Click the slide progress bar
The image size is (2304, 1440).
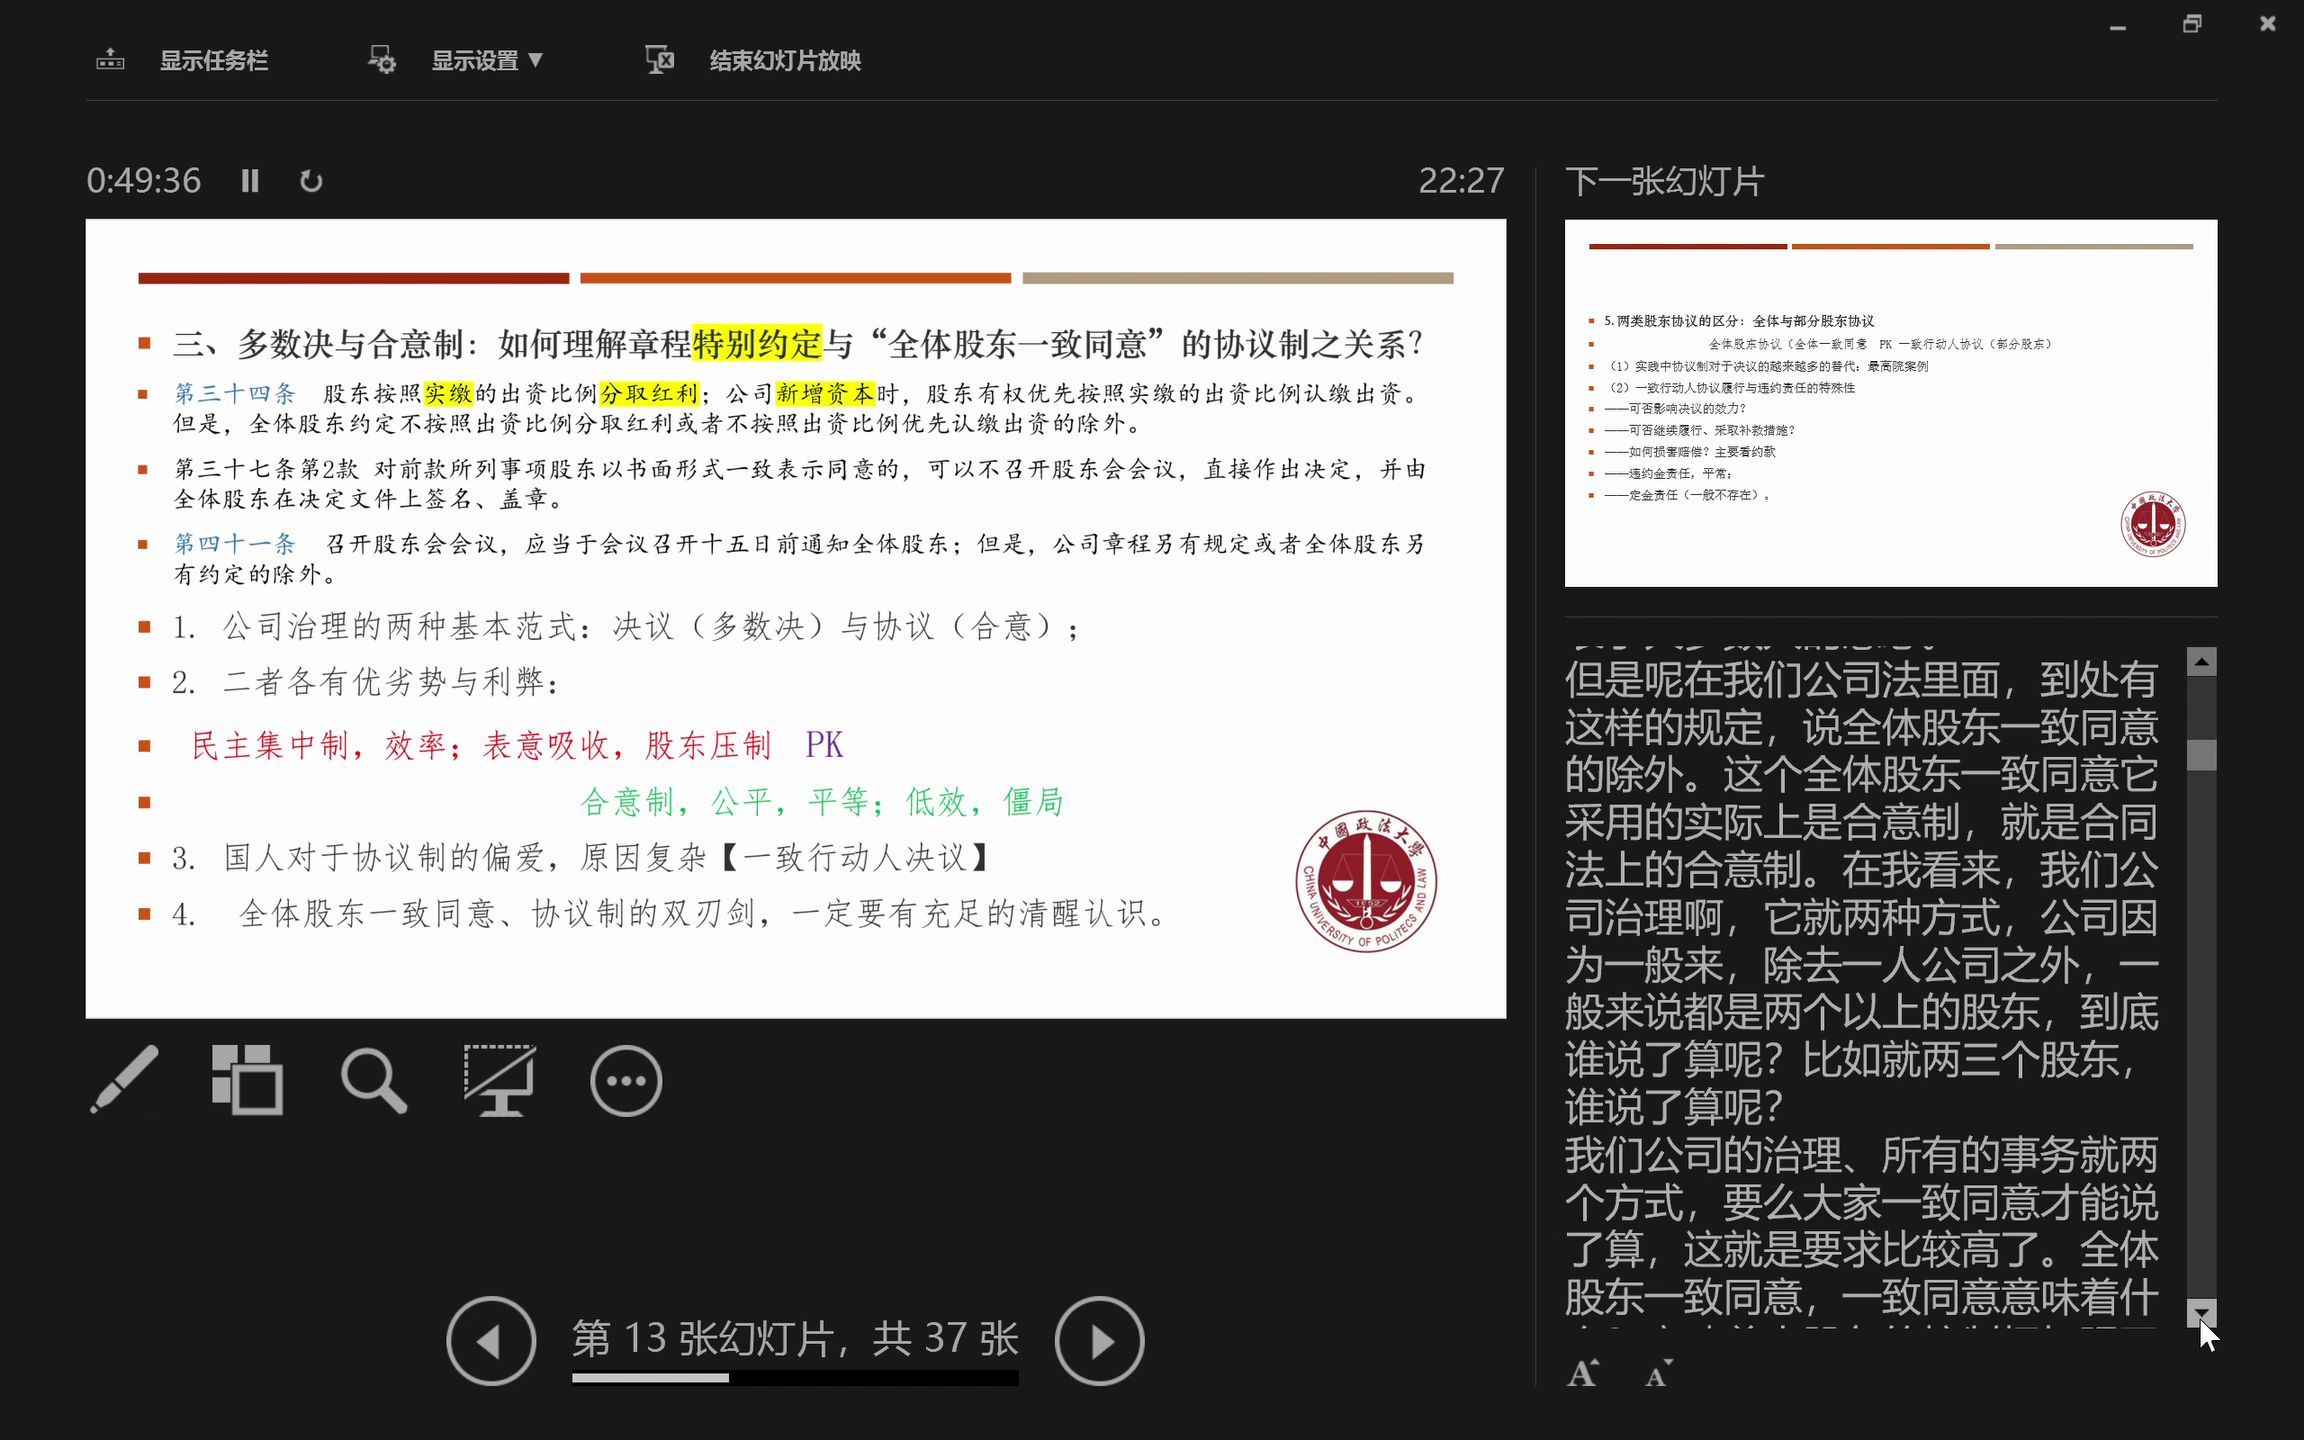pos(795,1378)
